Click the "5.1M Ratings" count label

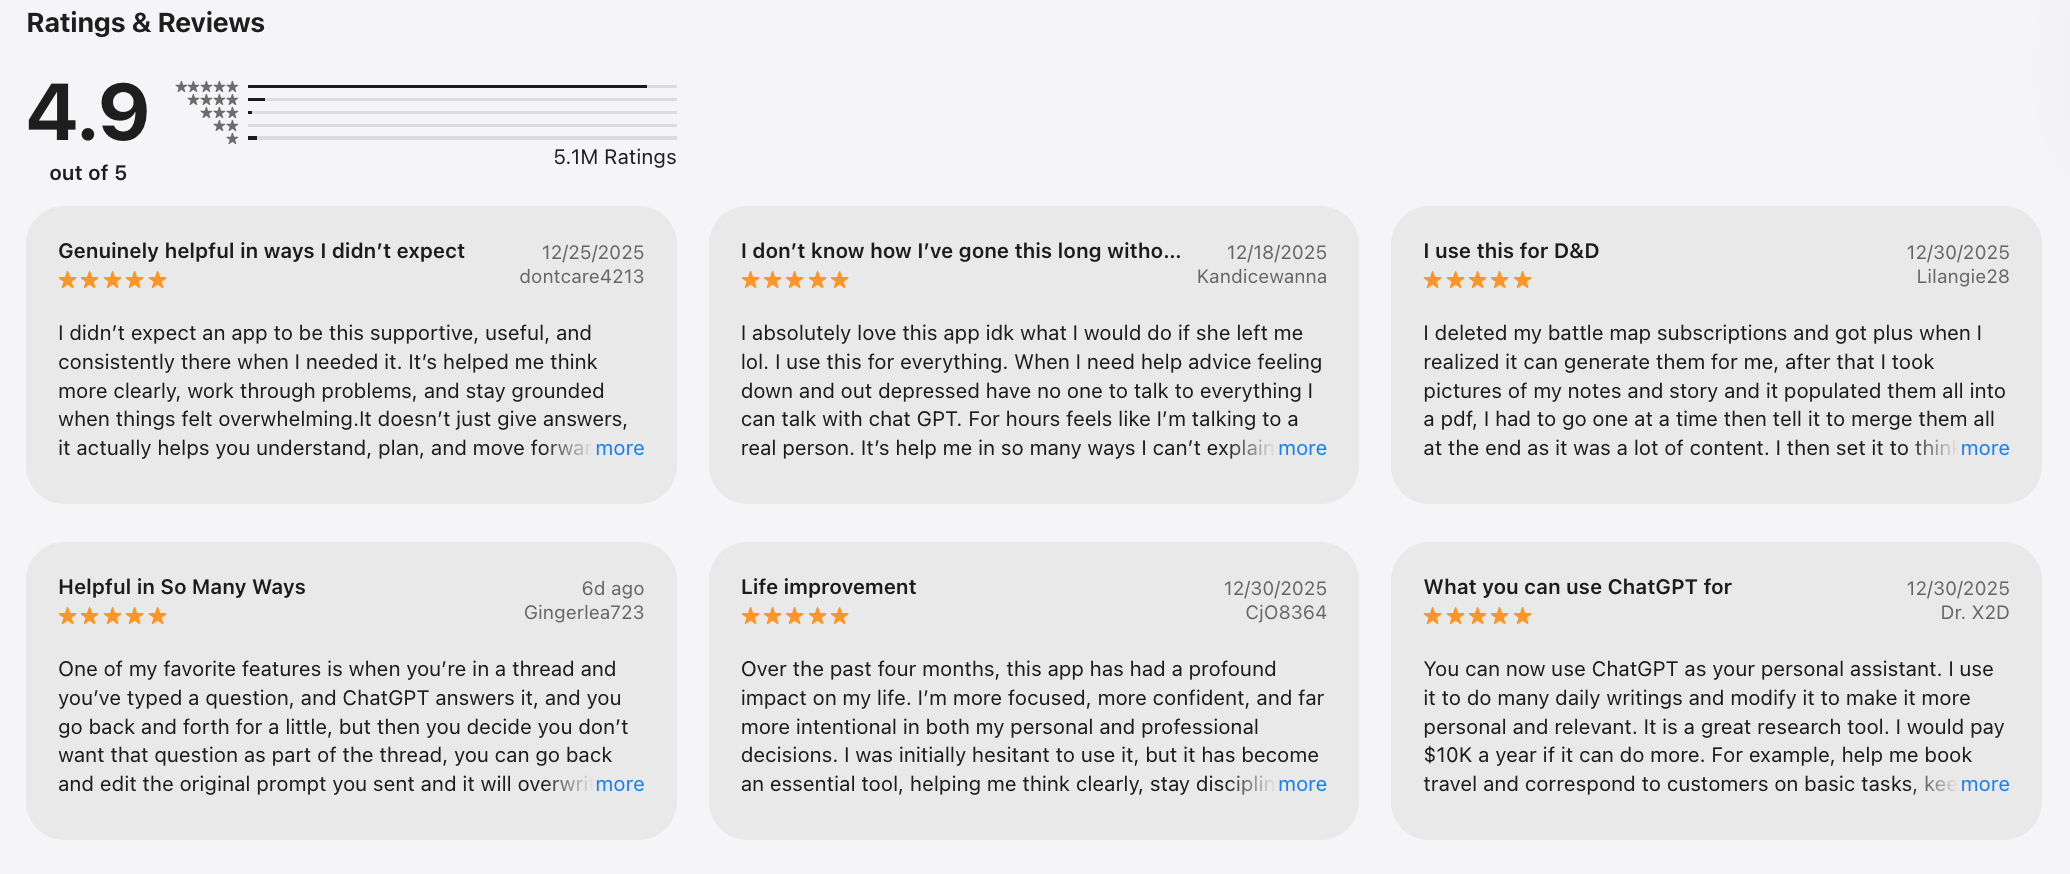[614, 157]
